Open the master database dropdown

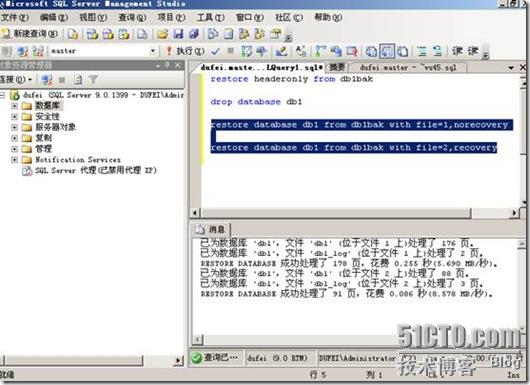[x=153, y=51]
